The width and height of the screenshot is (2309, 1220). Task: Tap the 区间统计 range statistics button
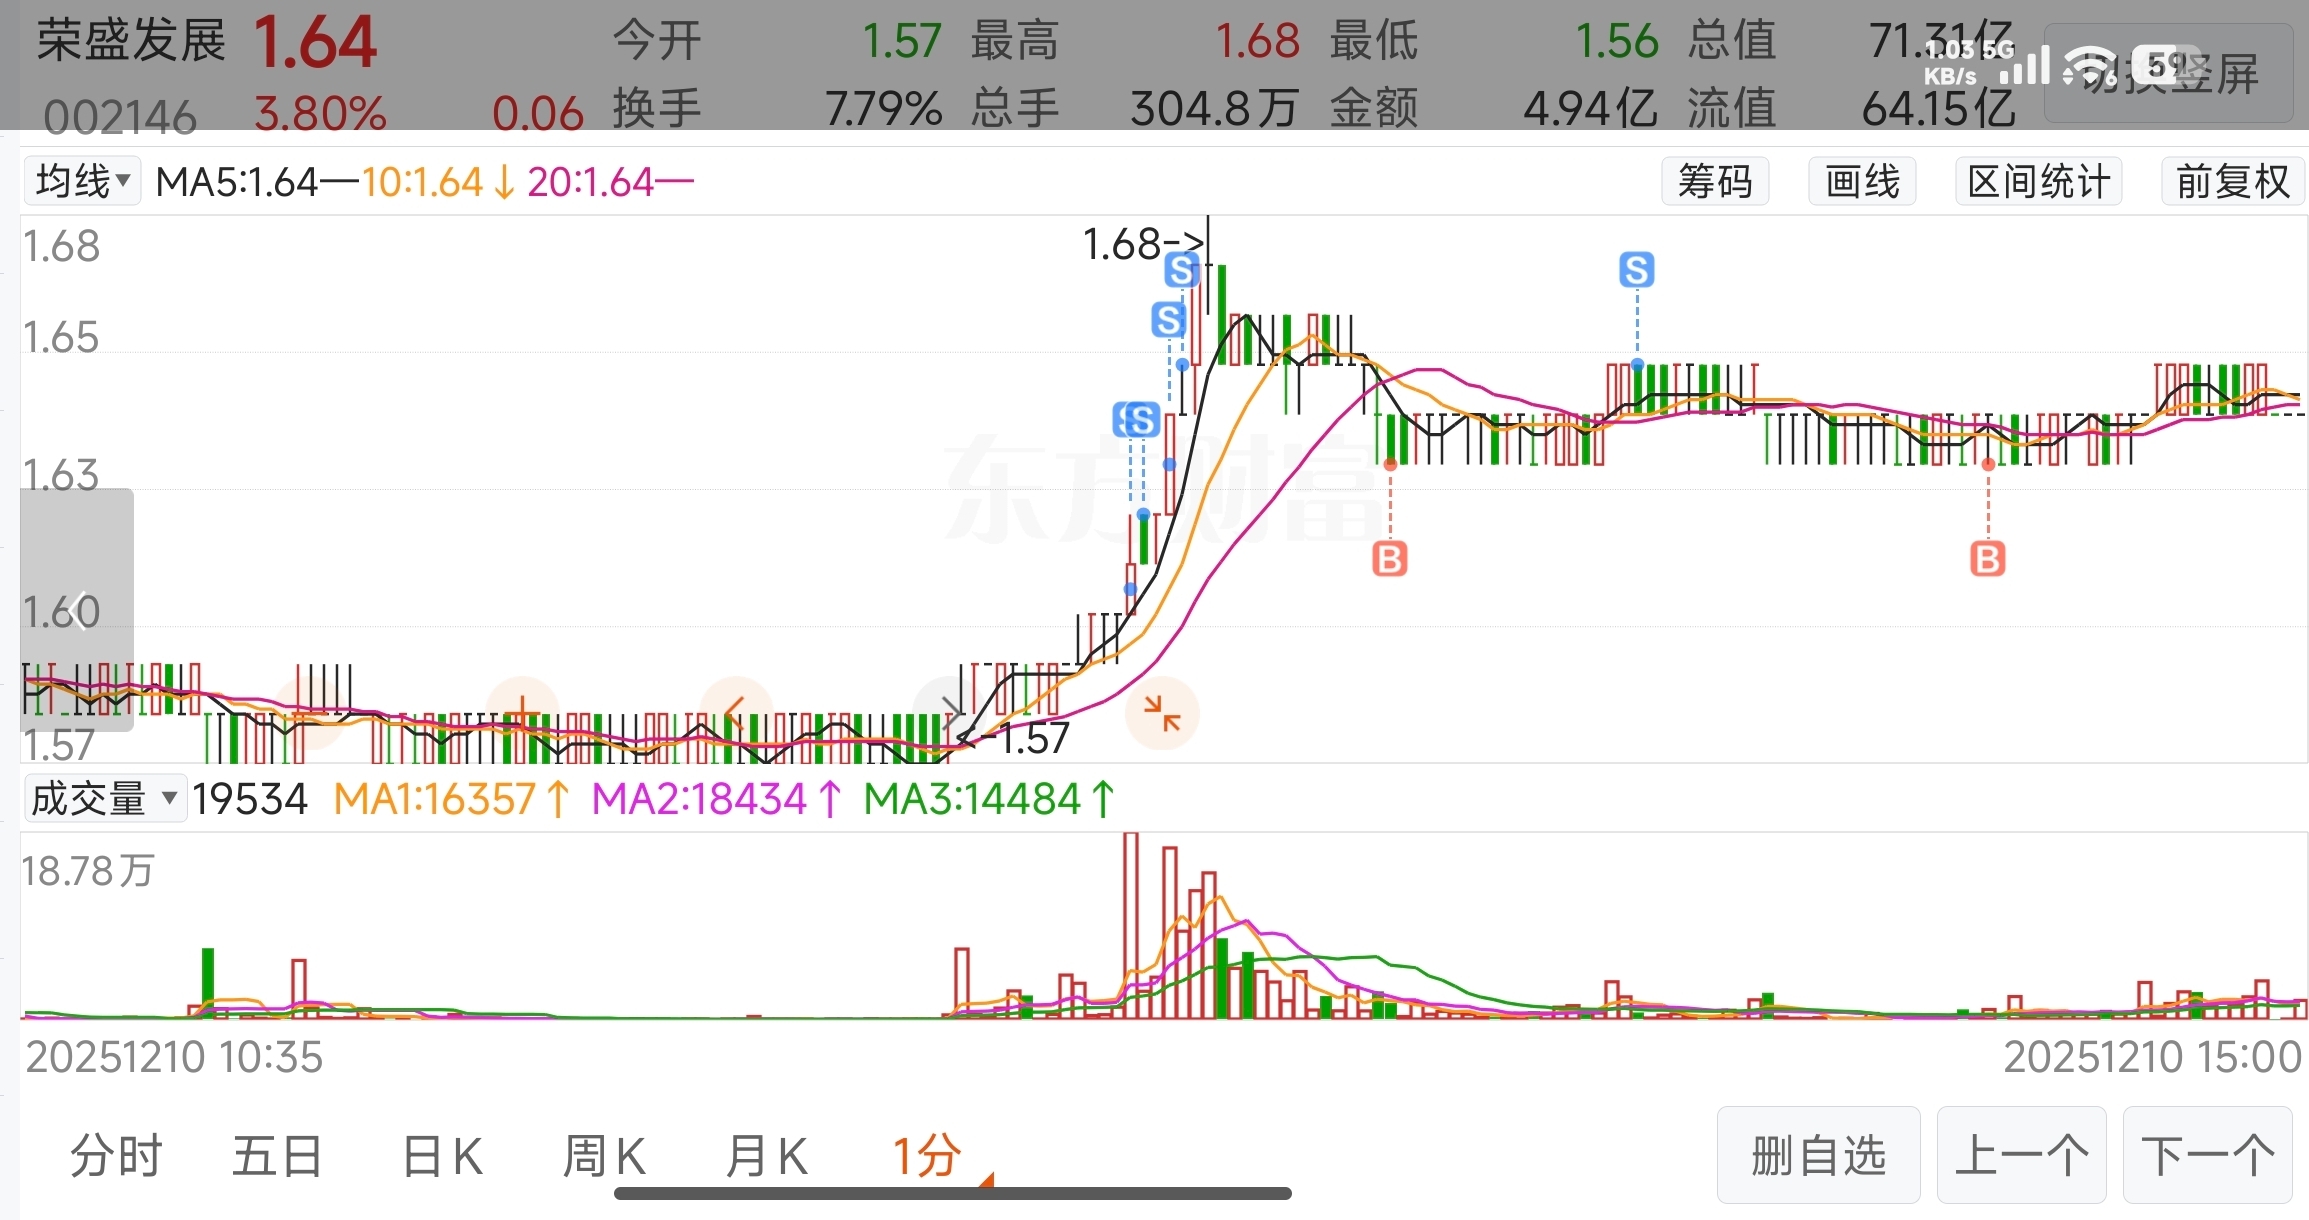pyautogui.click(x=2038, y=182)
